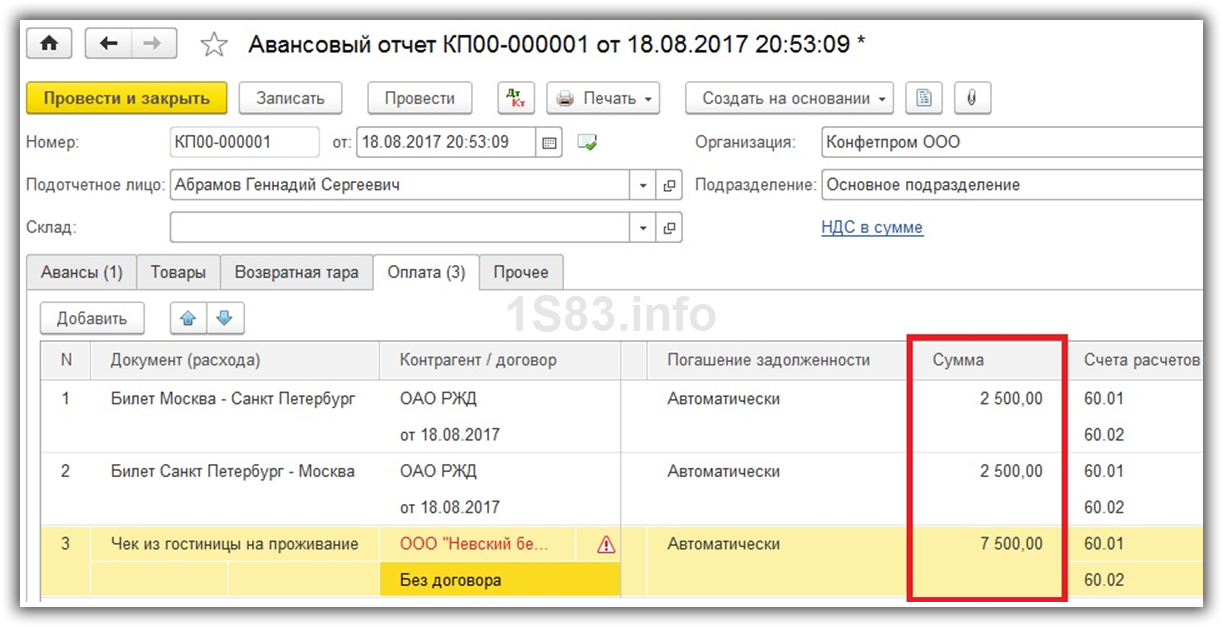1223x627 pixels.
Task: Move row up with arrow
Action: pos(188,318)
